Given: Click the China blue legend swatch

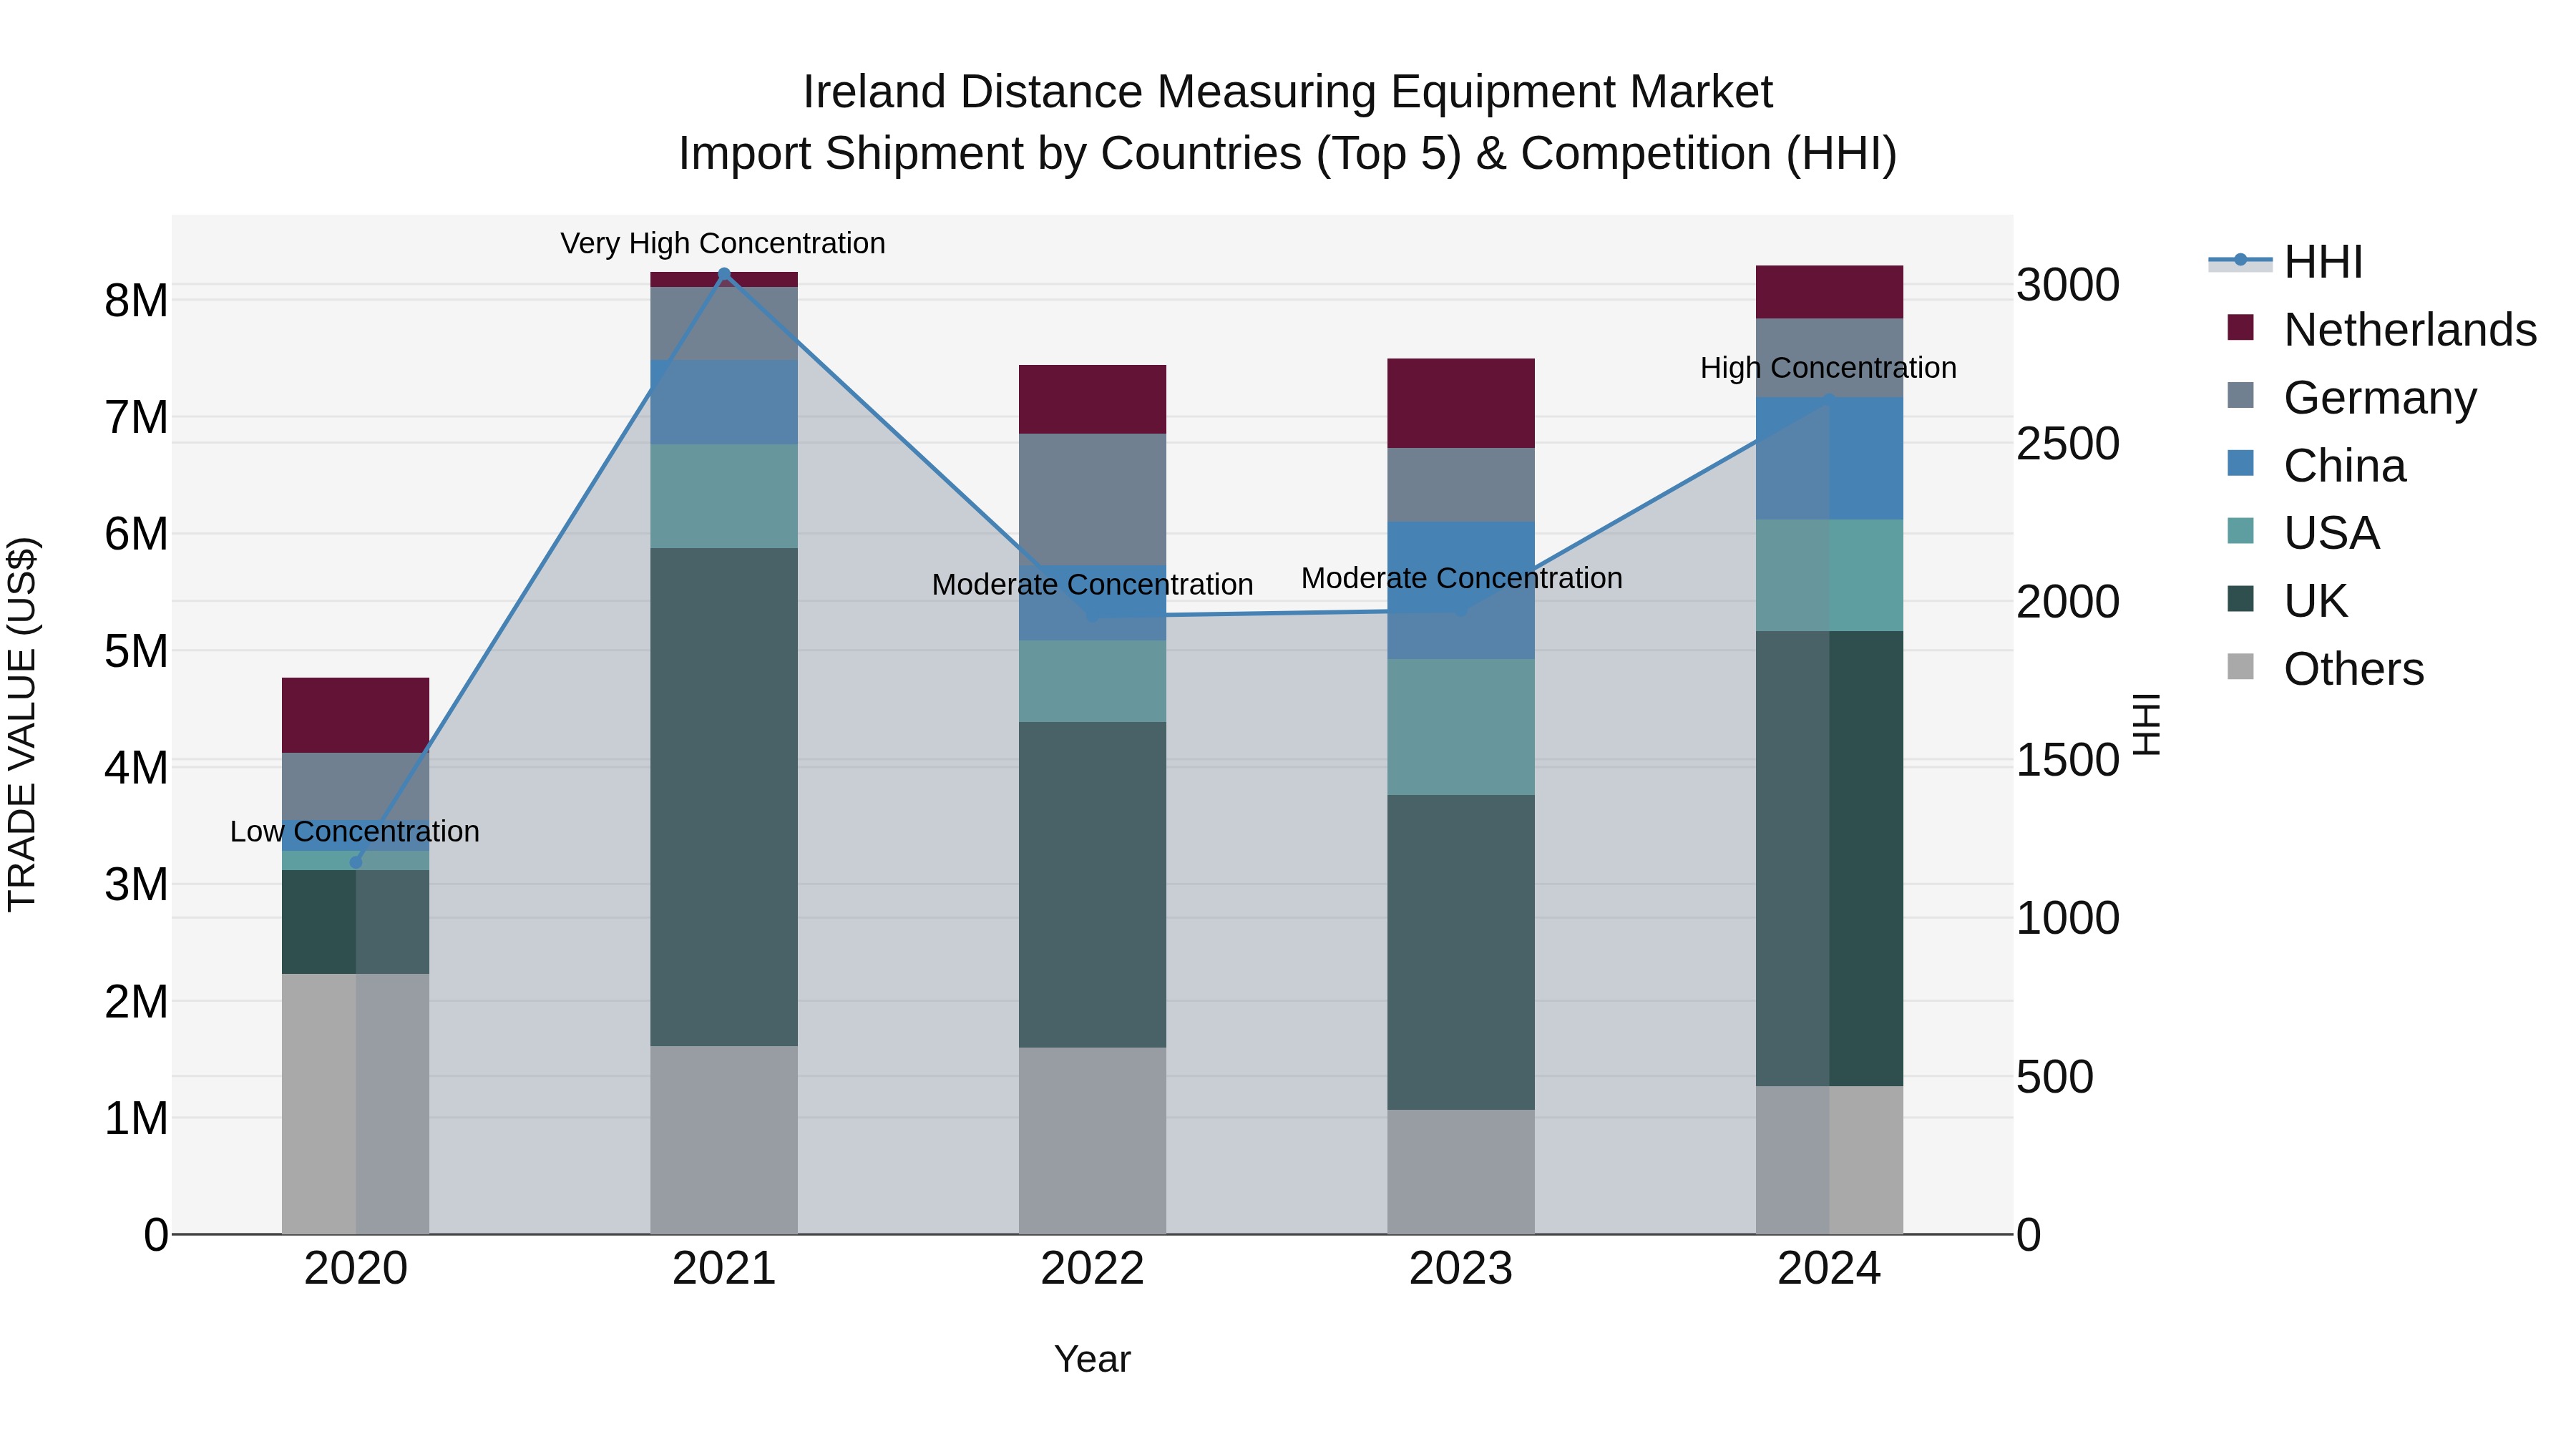Looking at the screenshot, I should (2241, 463).
